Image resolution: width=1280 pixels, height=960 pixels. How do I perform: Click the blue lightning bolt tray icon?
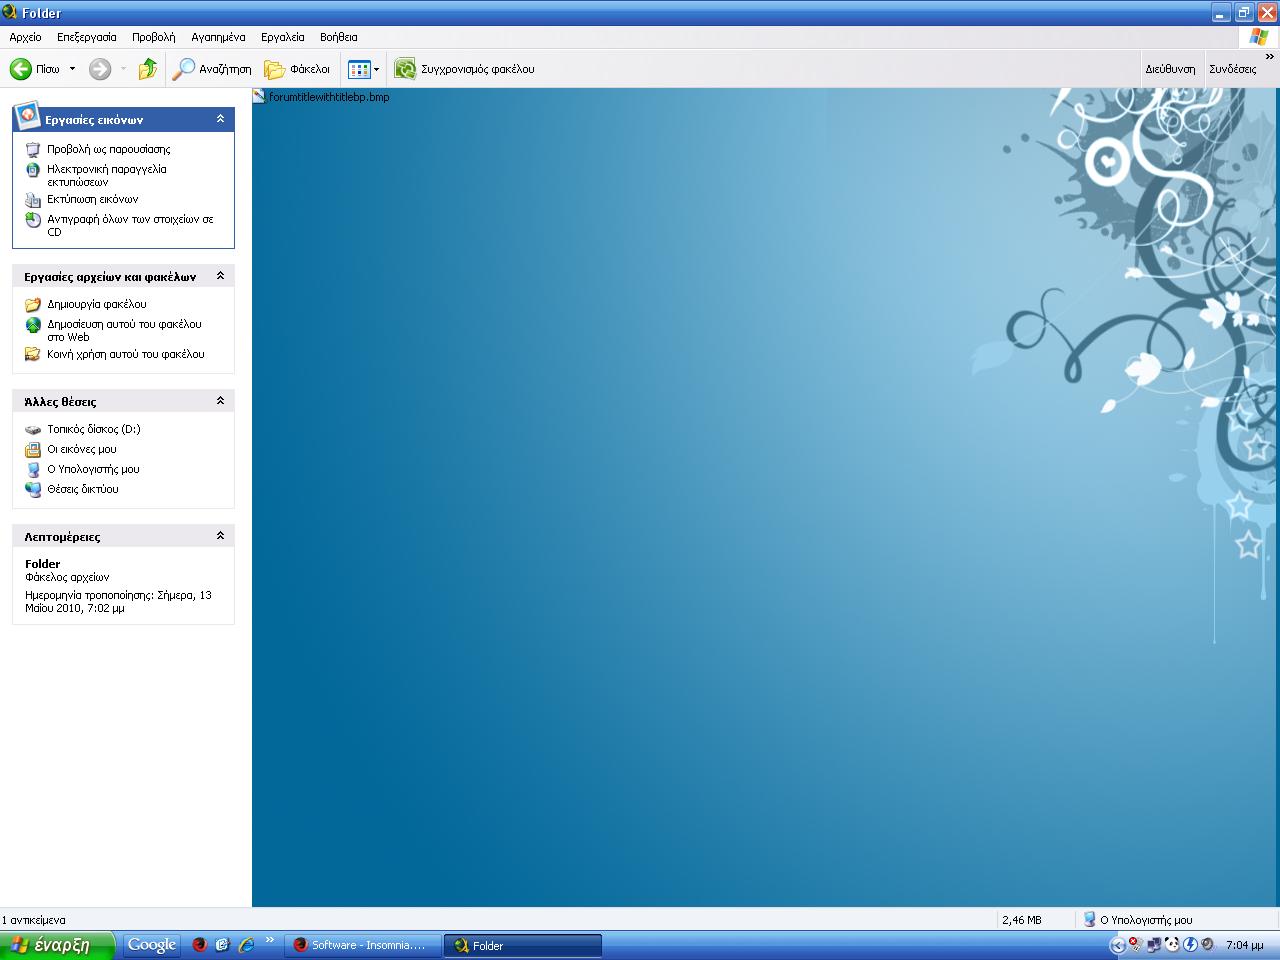pos(1190,944)
